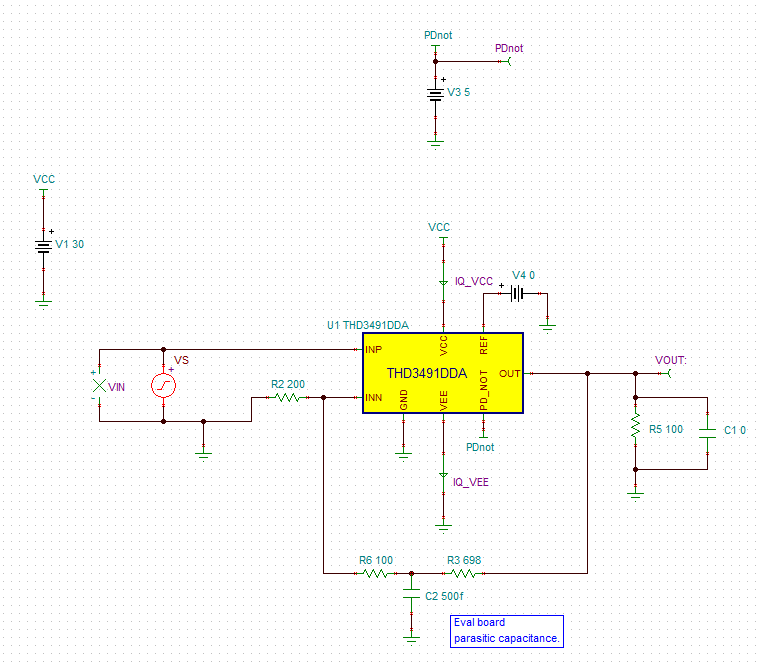Screen dimensions: 757x667
Task: Click the V3 5 label text
Action: click(458, 92)
